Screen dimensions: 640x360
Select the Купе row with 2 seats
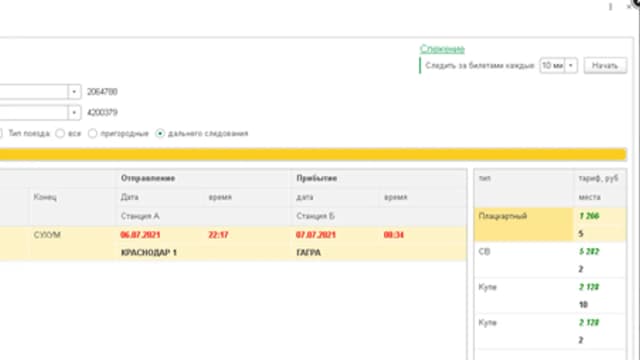pos(550,331)
